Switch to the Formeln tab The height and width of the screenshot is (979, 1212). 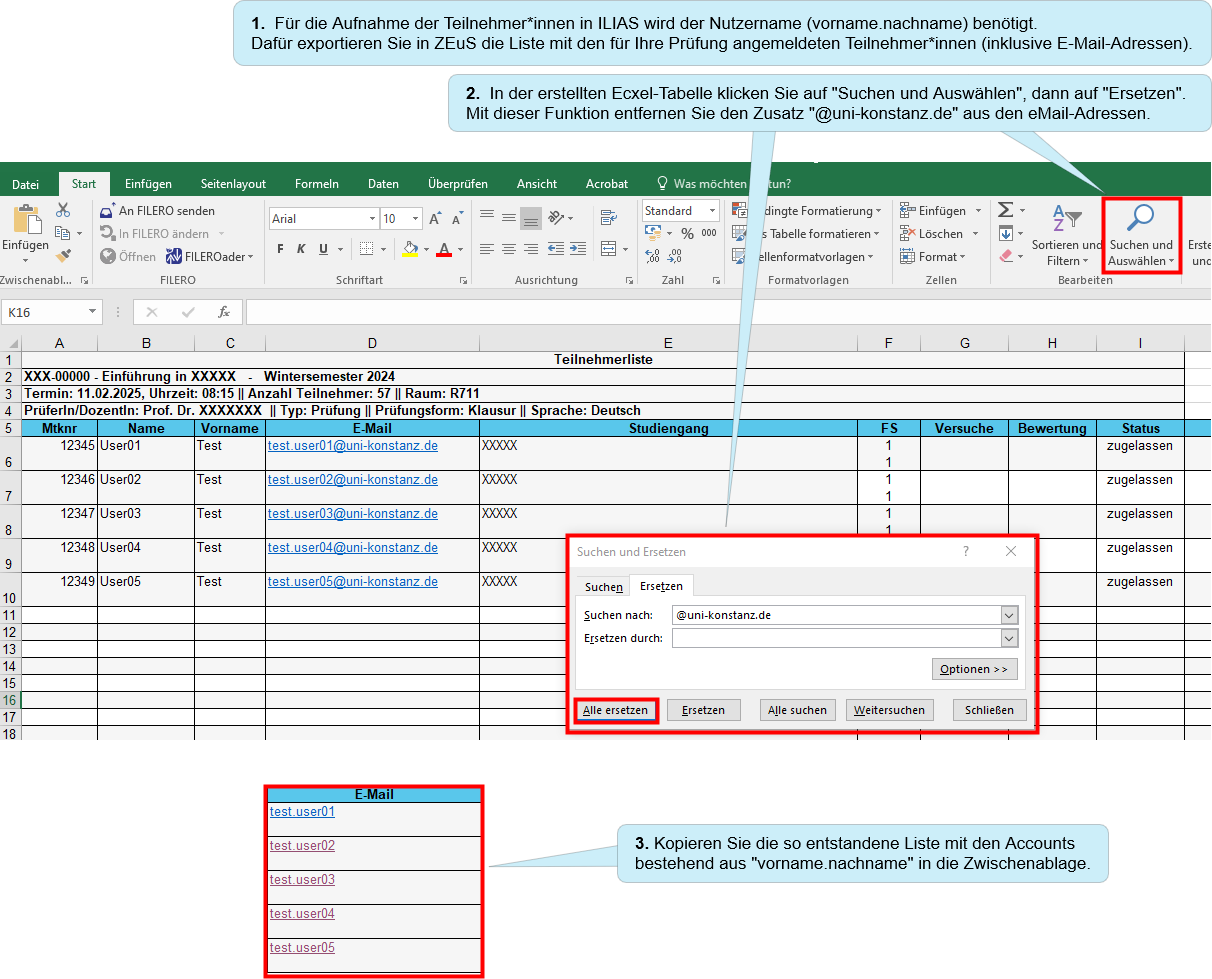[x=317, y=184]
